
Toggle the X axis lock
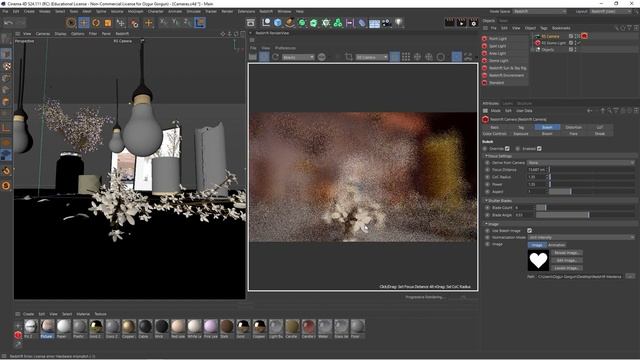coord(163,22)
